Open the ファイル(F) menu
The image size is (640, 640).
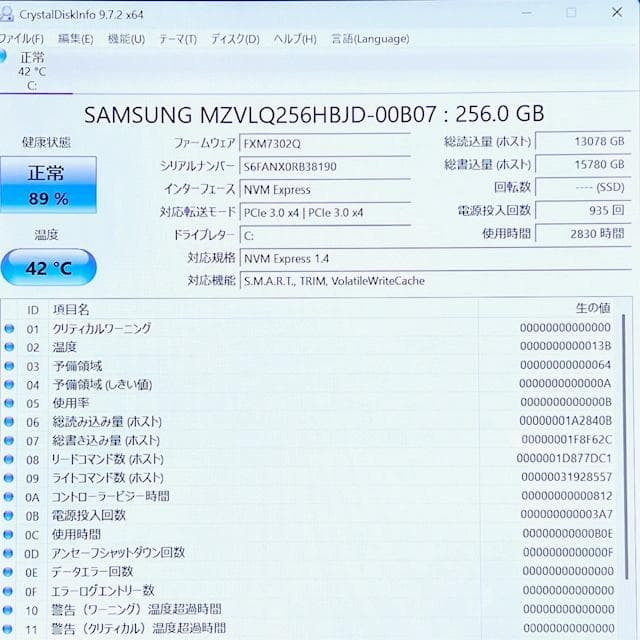pyautogui.click(x=22, y=39)
